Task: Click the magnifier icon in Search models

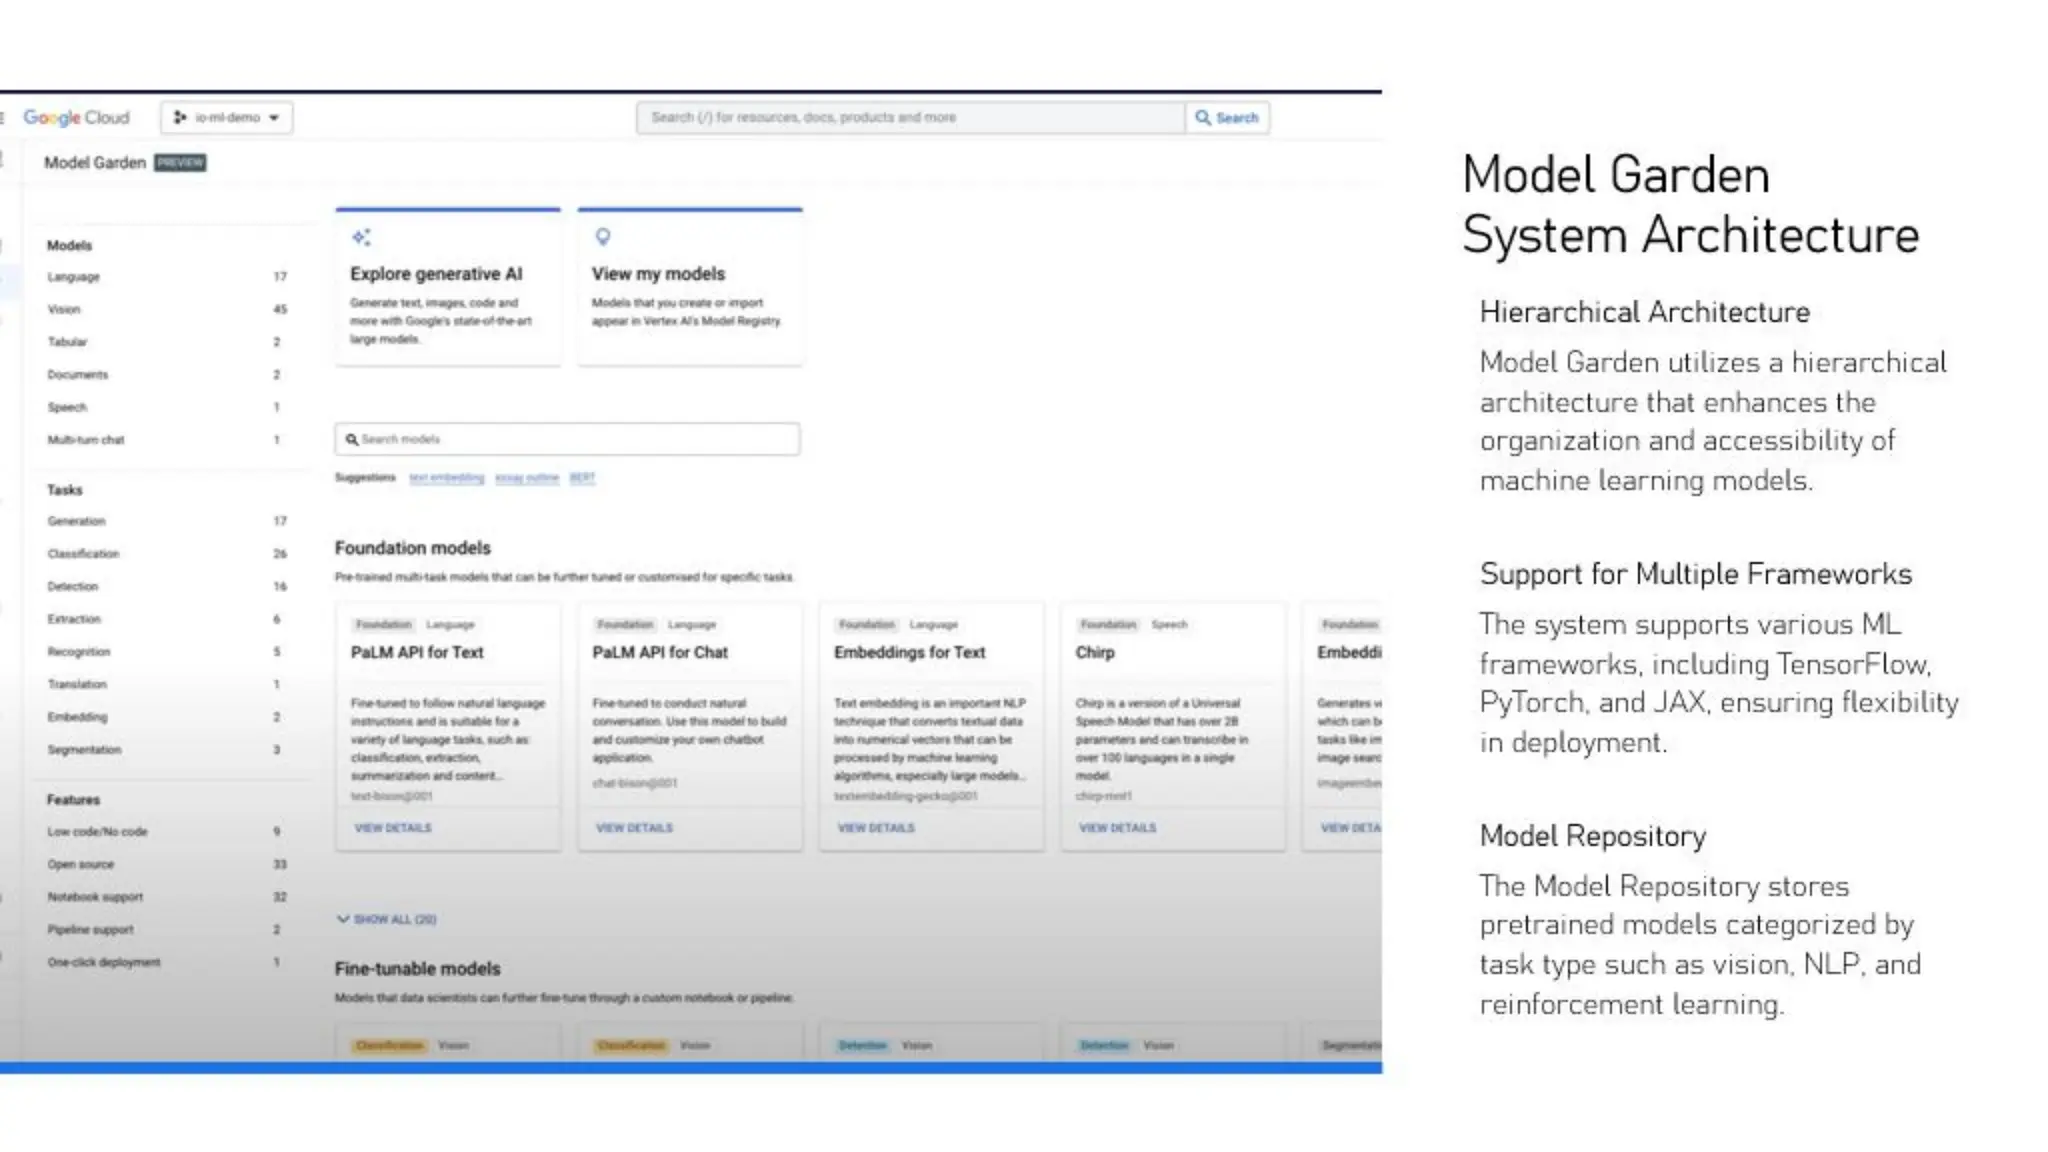Action: [352, 439]
